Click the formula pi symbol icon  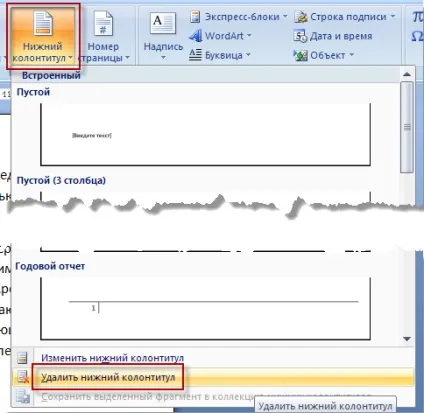[417, 17]
